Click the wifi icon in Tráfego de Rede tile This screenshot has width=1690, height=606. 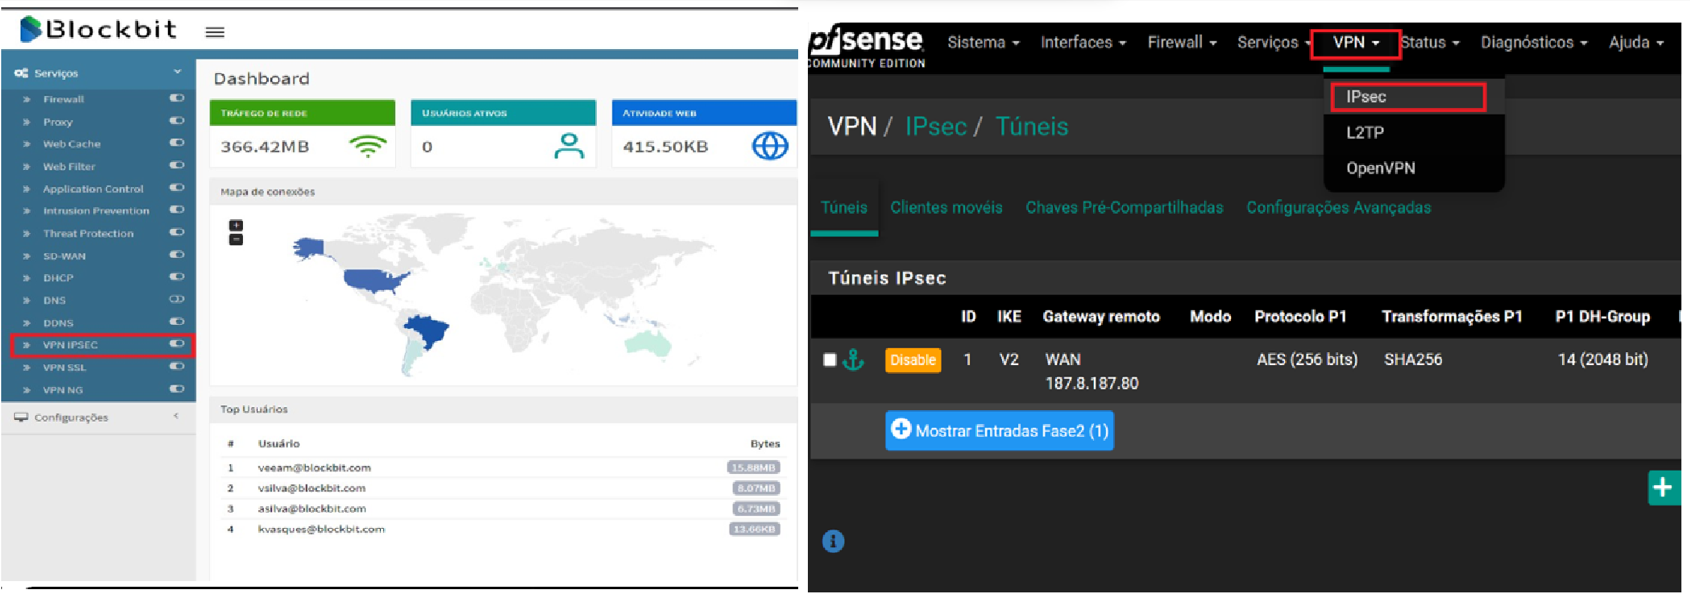point(367,147)
